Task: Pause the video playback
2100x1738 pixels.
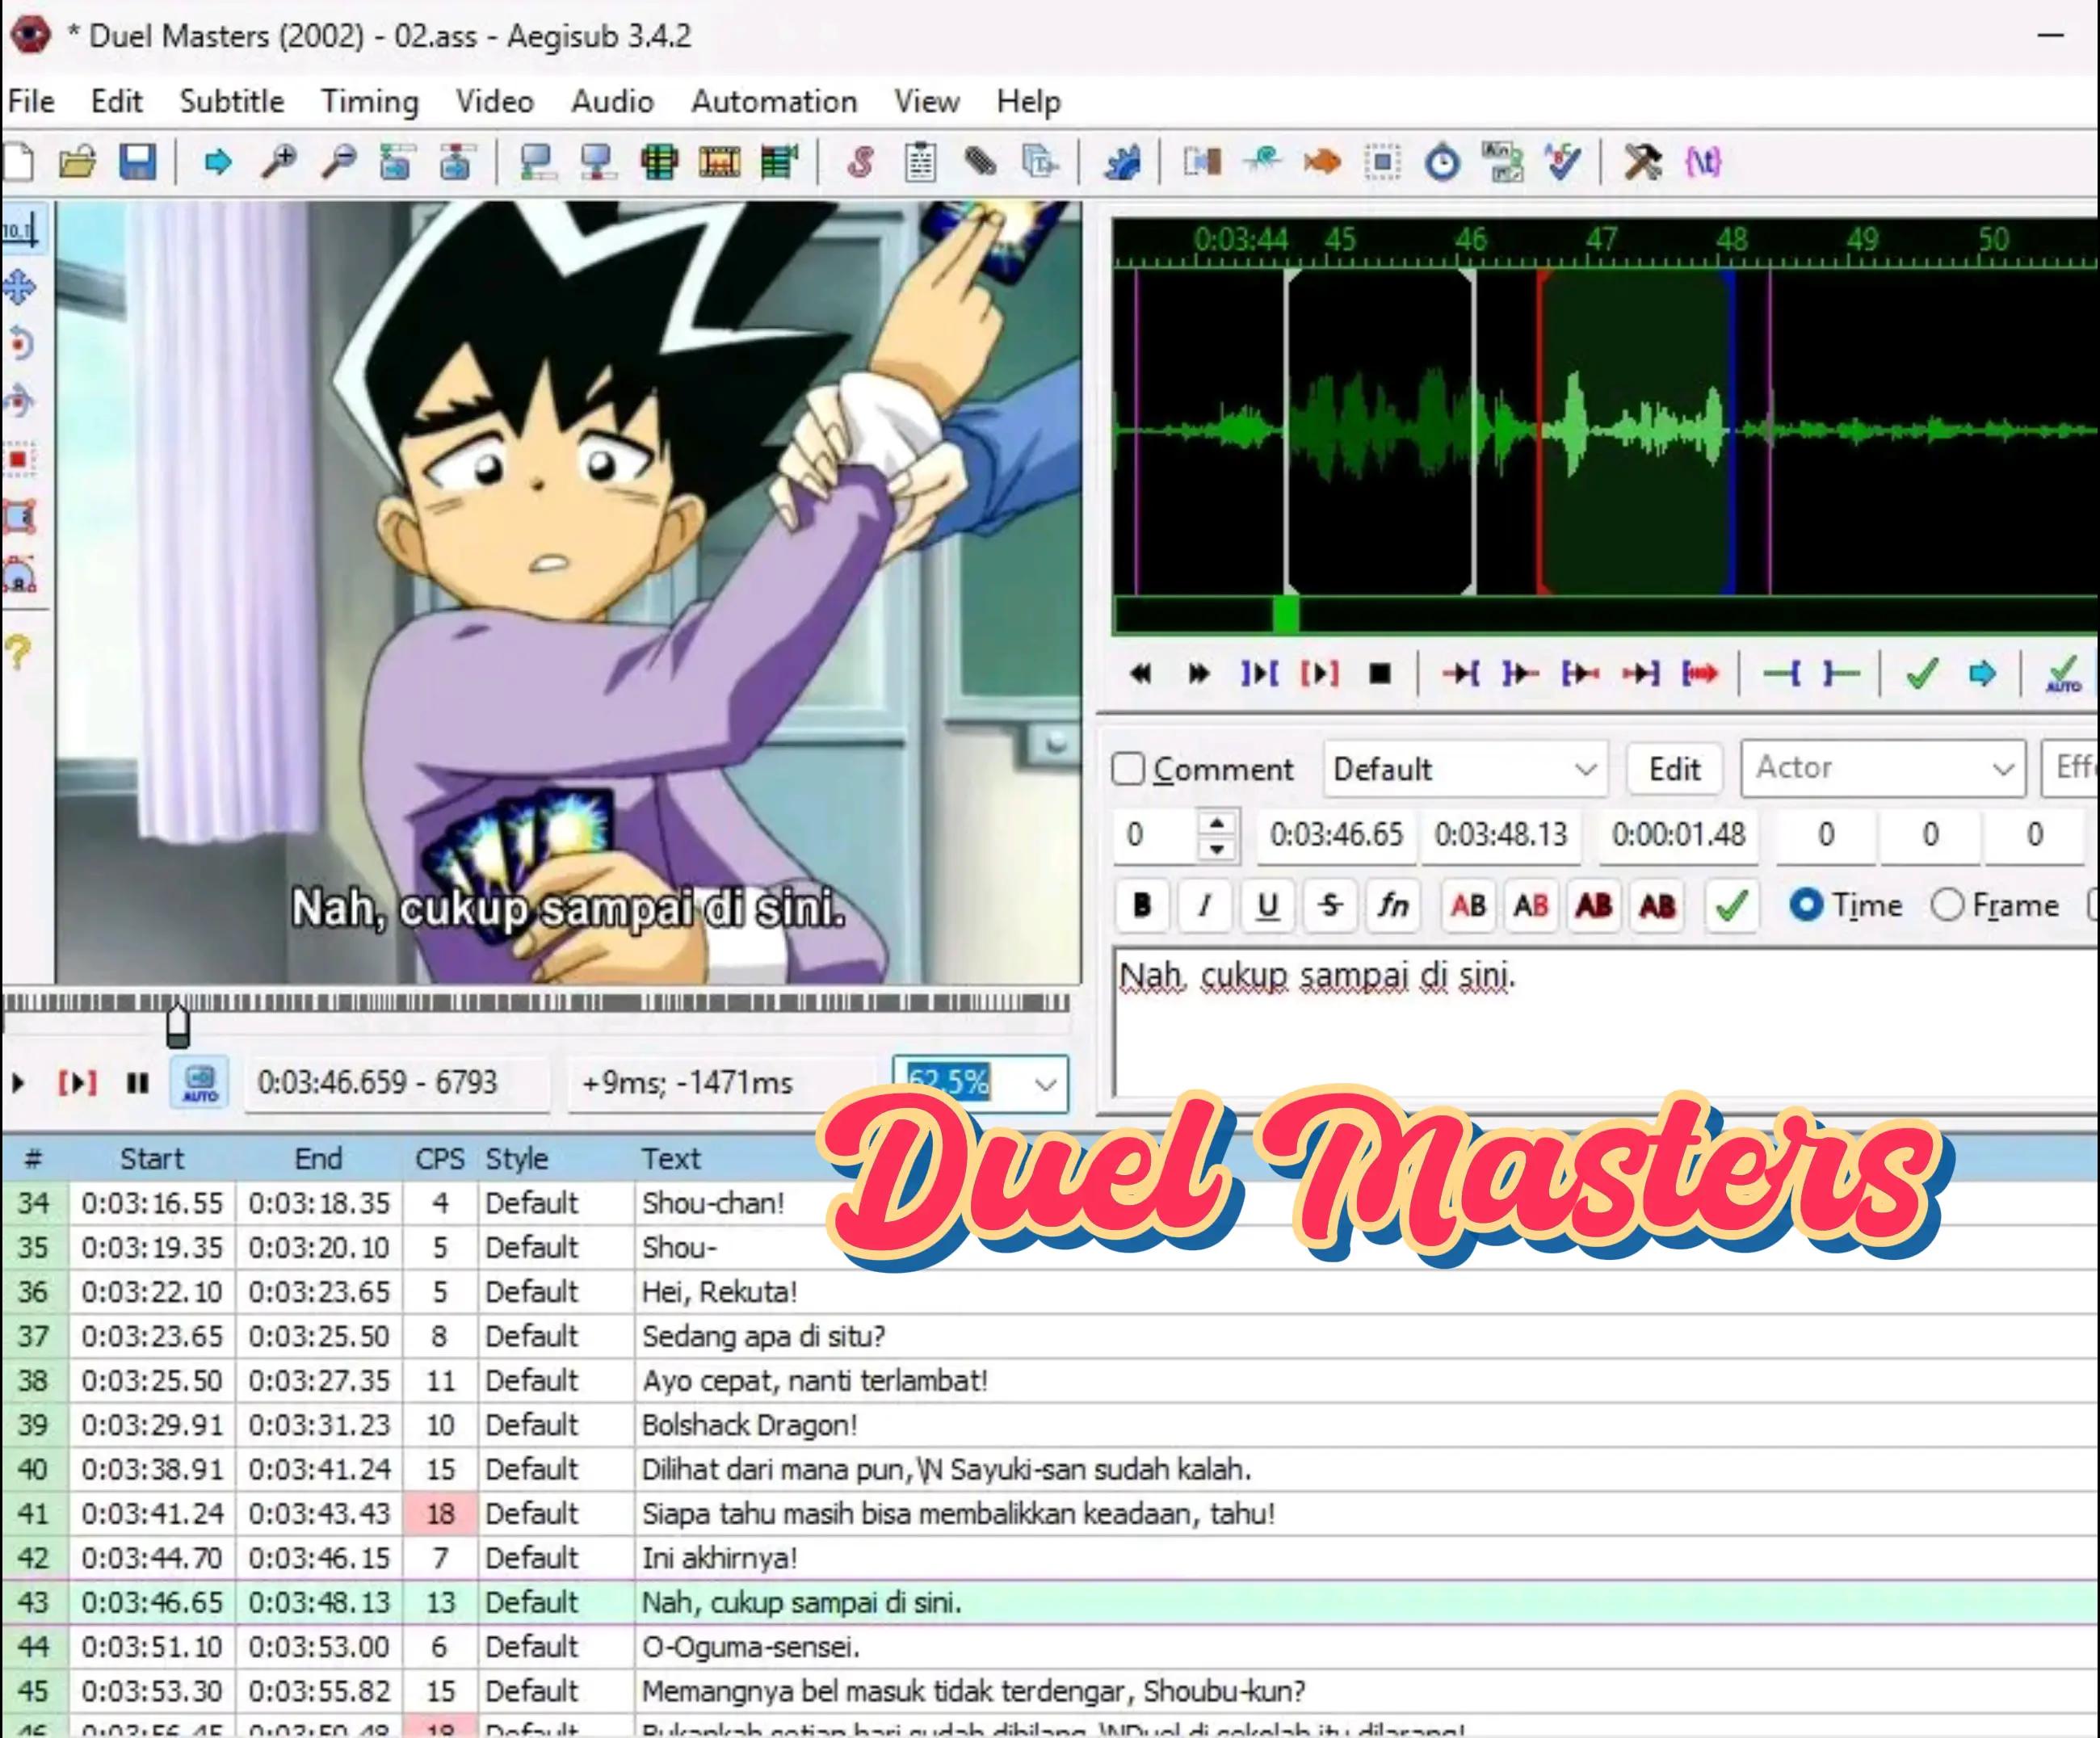Action: pos(138,1083)
